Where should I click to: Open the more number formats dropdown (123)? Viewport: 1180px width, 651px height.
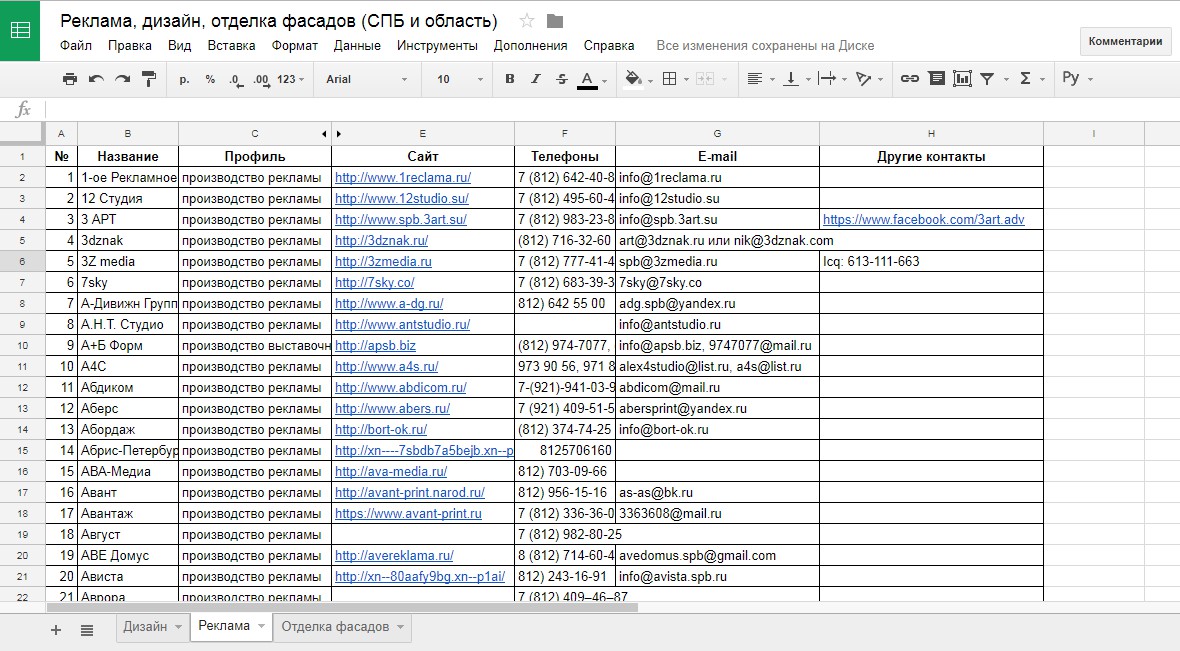290,79
